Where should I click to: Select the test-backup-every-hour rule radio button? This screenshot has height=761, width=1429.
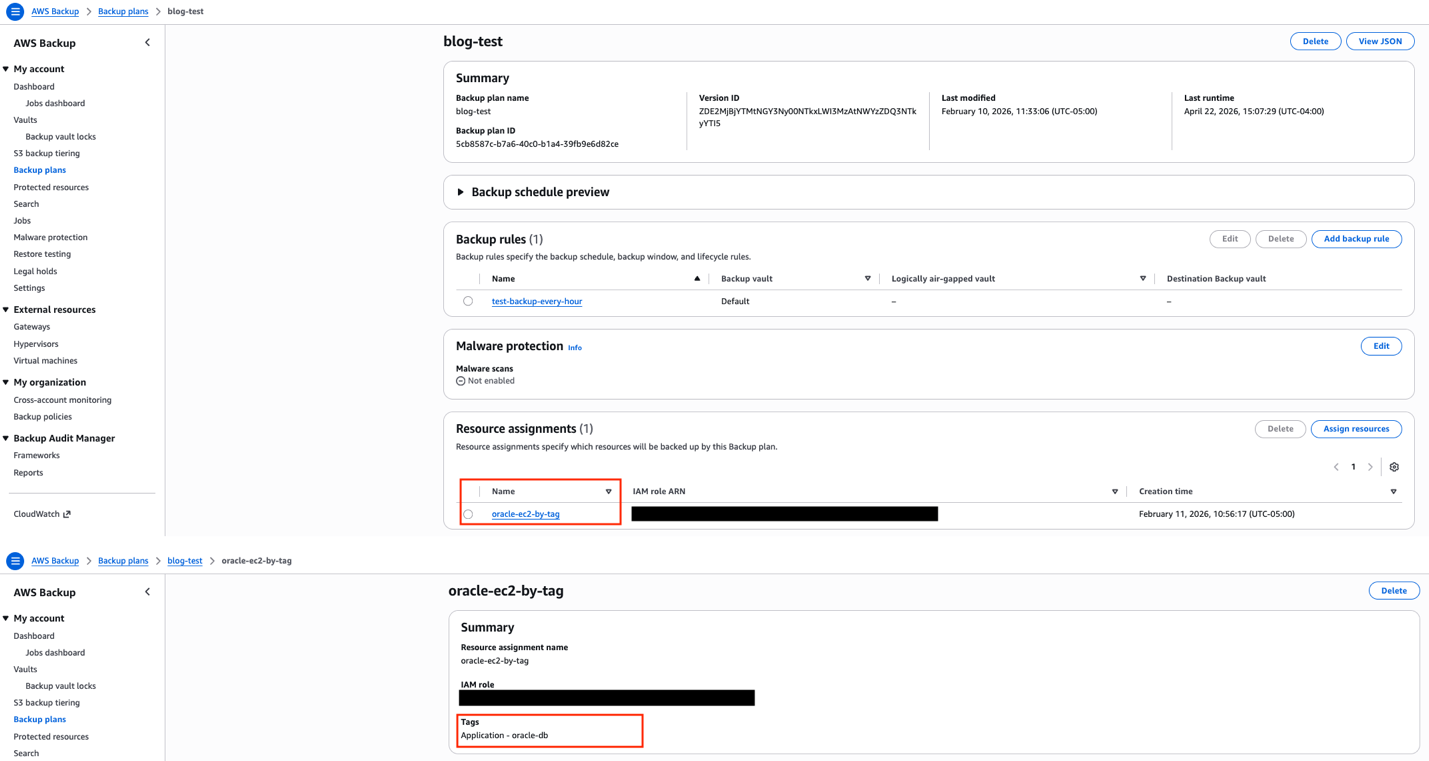(468, 301)
